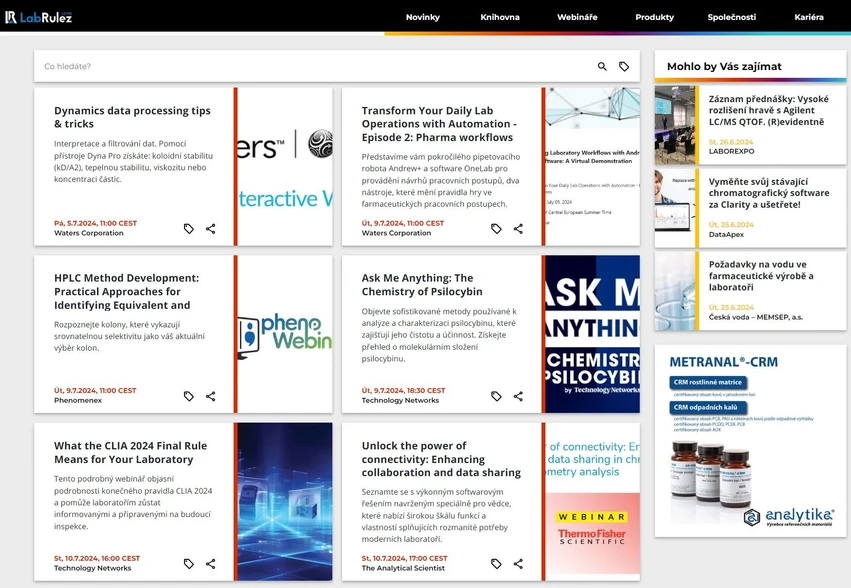Open the Společnosti menu item
The height and width of the screenshot is (588, 851).
coord(732,17)
